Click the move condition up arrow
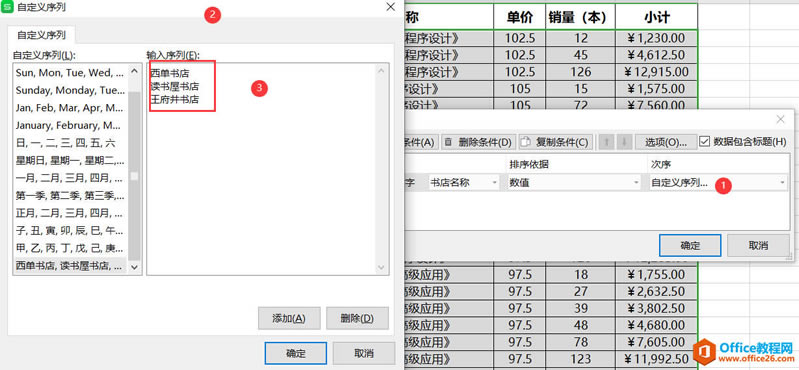 point(606,142)
